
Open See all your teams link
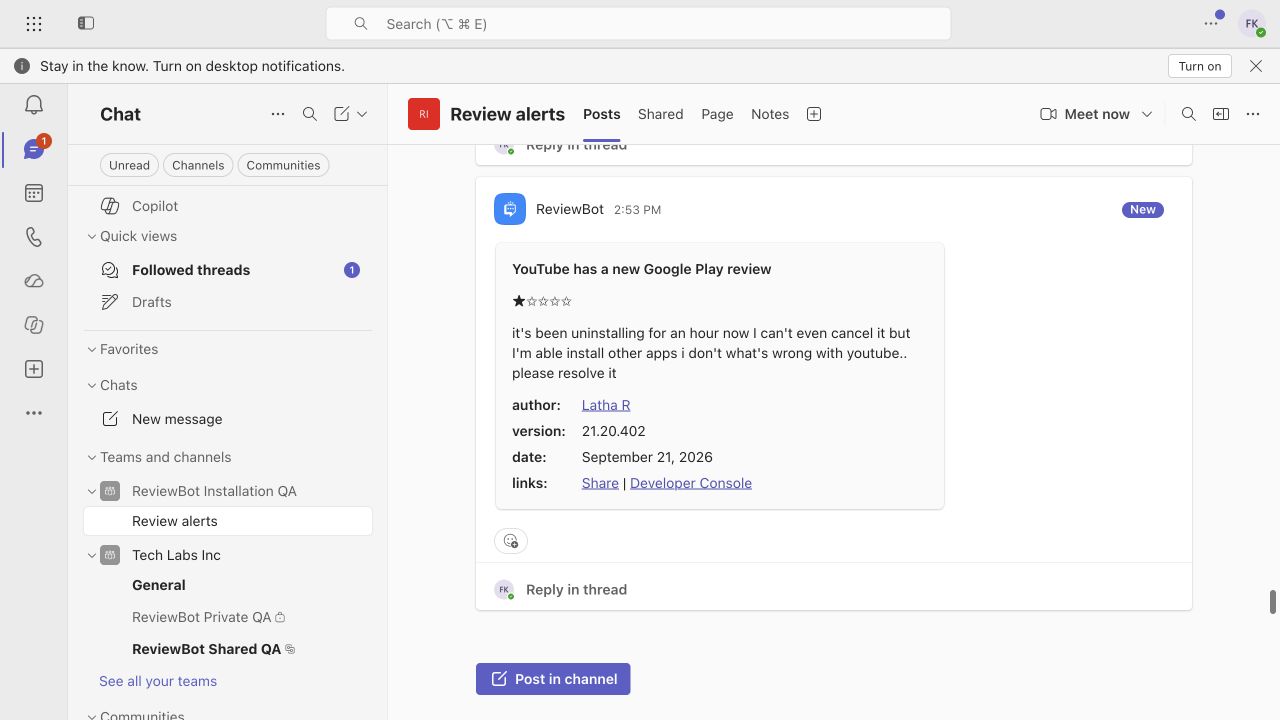(x=158, y=681)
